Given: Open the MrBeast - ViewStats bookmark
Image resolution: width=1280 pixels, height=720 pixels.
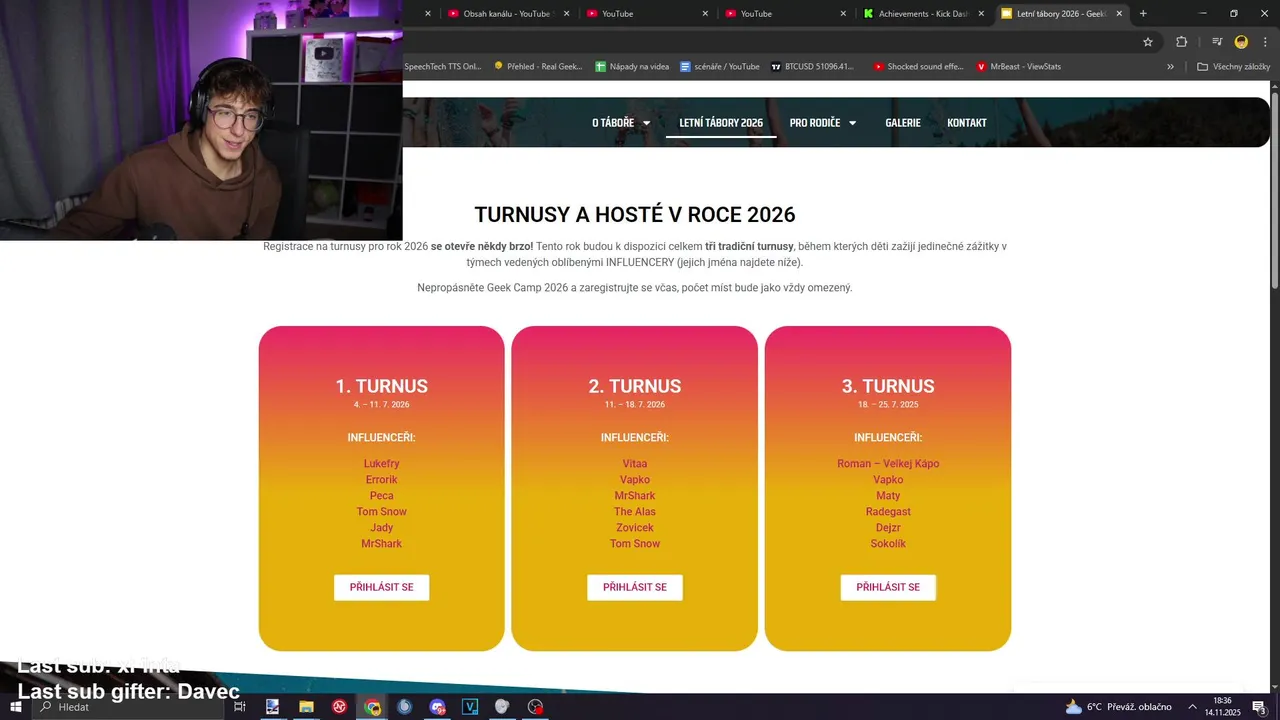Looking at the screenshot, I should click(x=1018, y=67).
